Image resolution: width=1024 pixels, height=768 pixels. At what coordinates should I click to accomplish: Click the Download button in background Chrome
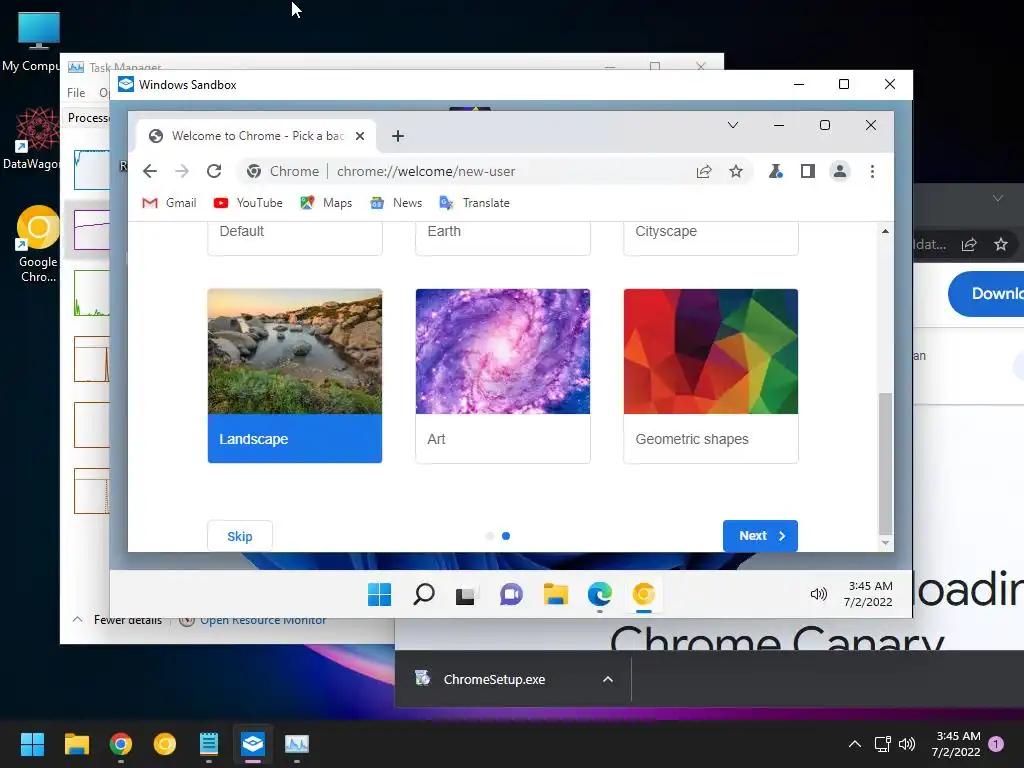(x=987, y=293)
